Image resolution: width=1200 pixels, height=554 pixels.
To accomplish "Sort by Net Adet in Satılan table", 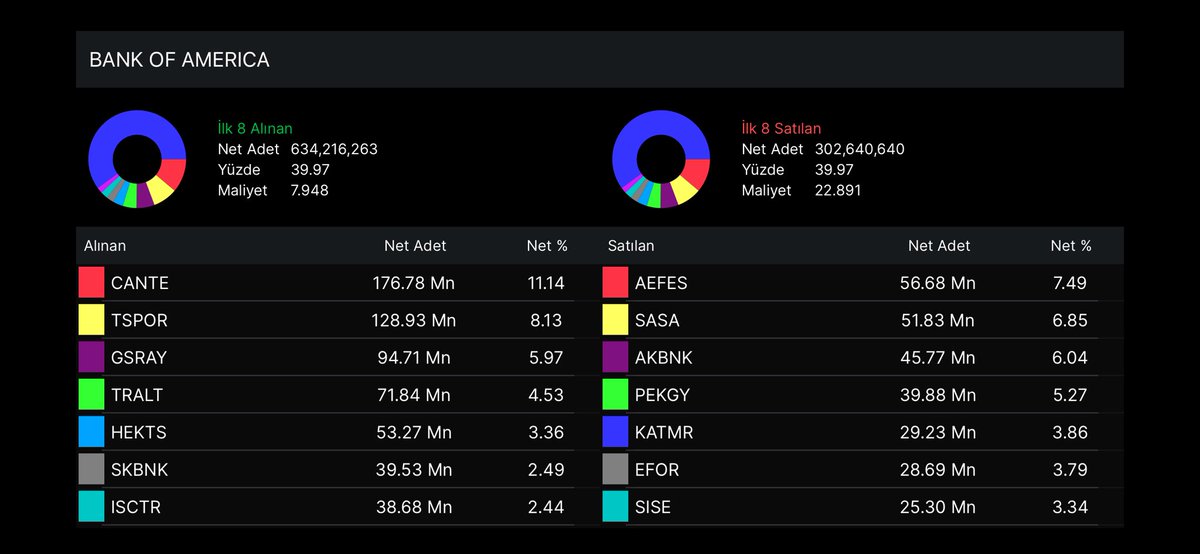I will click(x=939, y=245).
